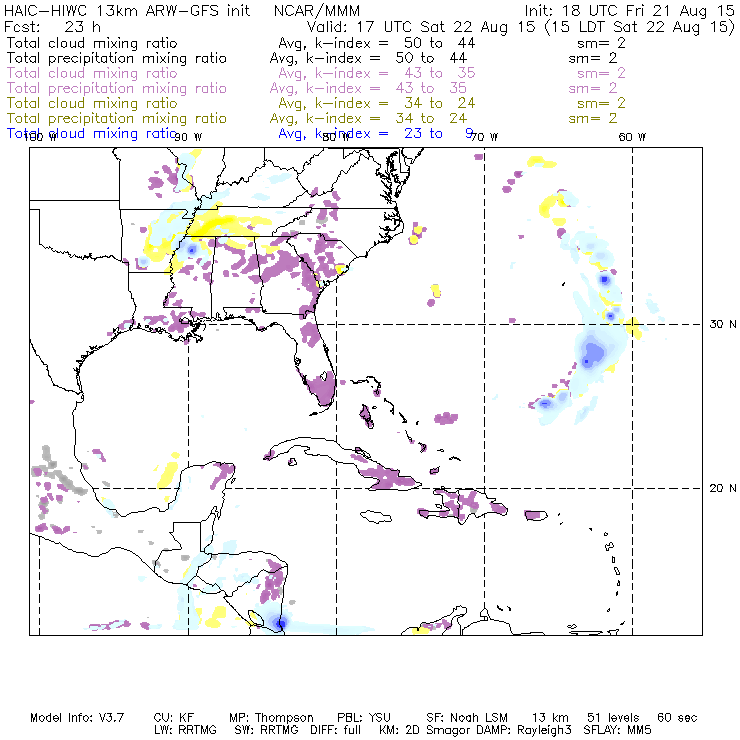740x740 pixels.
Task: Click the Puerto Rico island outline on the map
Action: point(536,515)
